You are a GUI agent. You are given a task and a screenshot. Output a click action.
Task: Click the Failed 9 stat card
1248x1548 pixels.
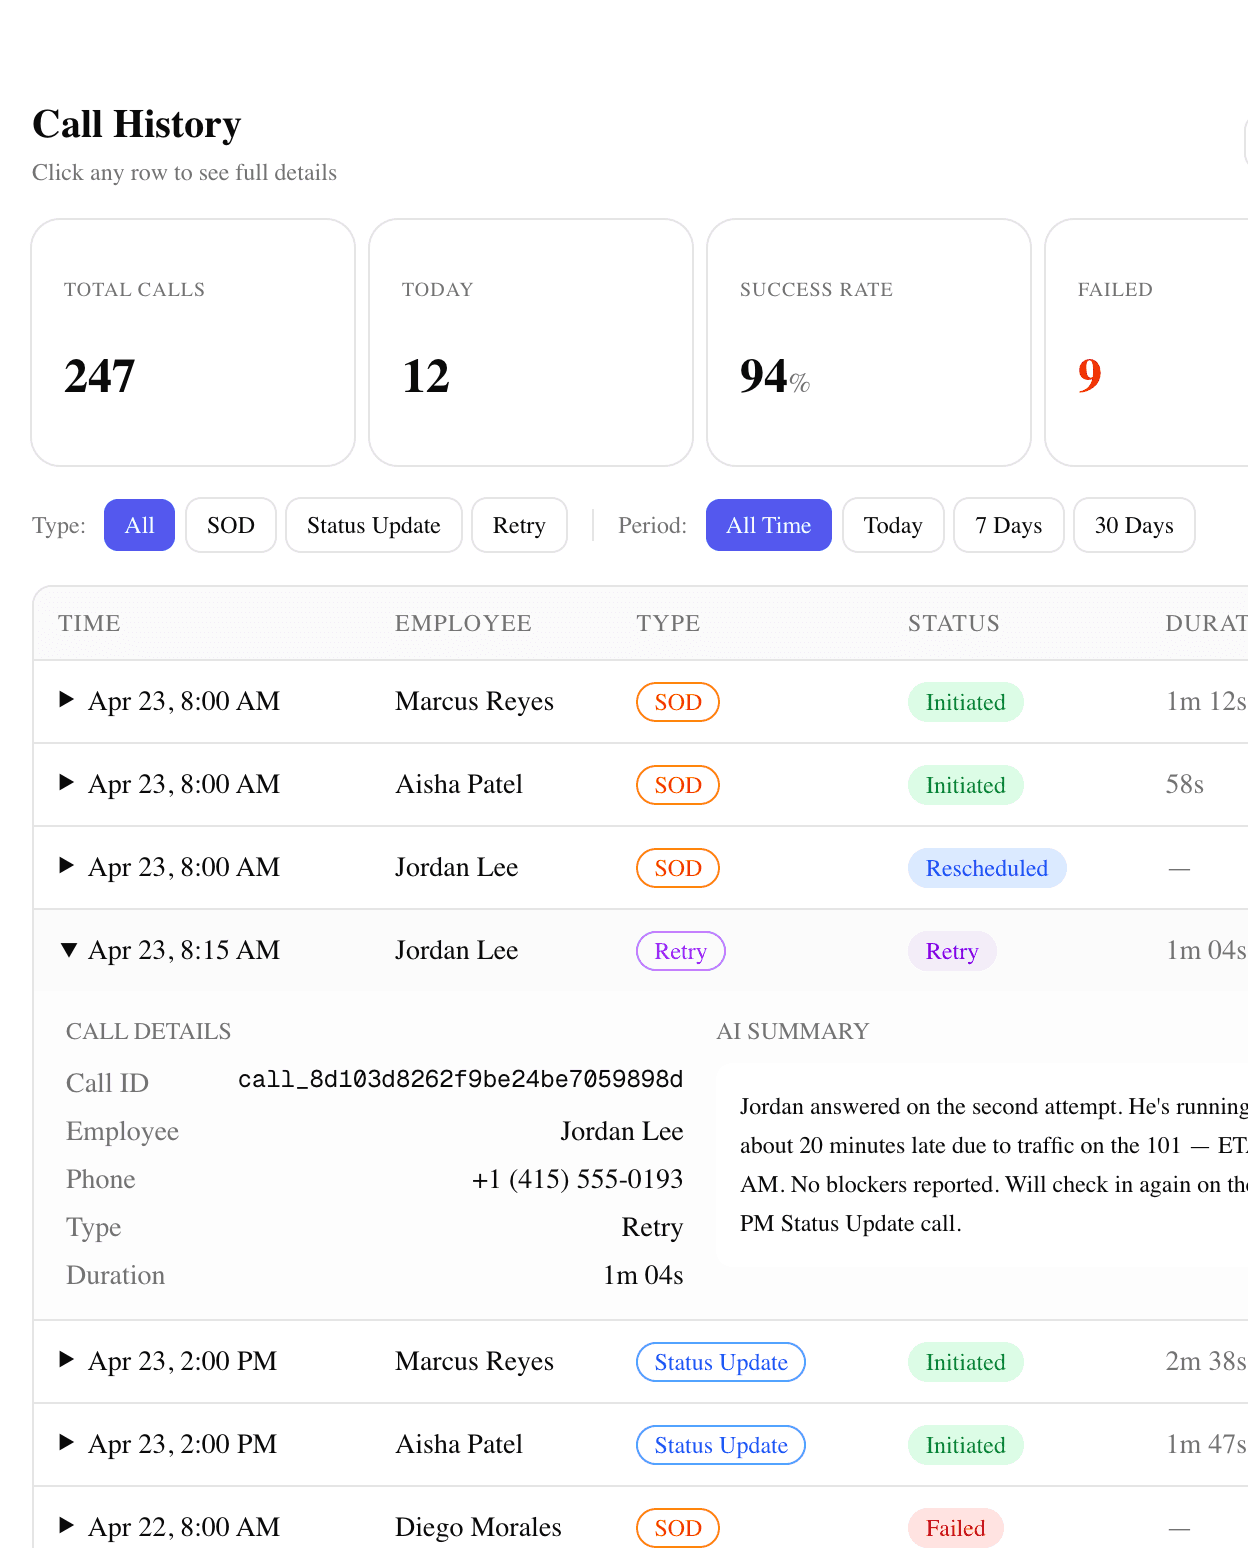1146,342
